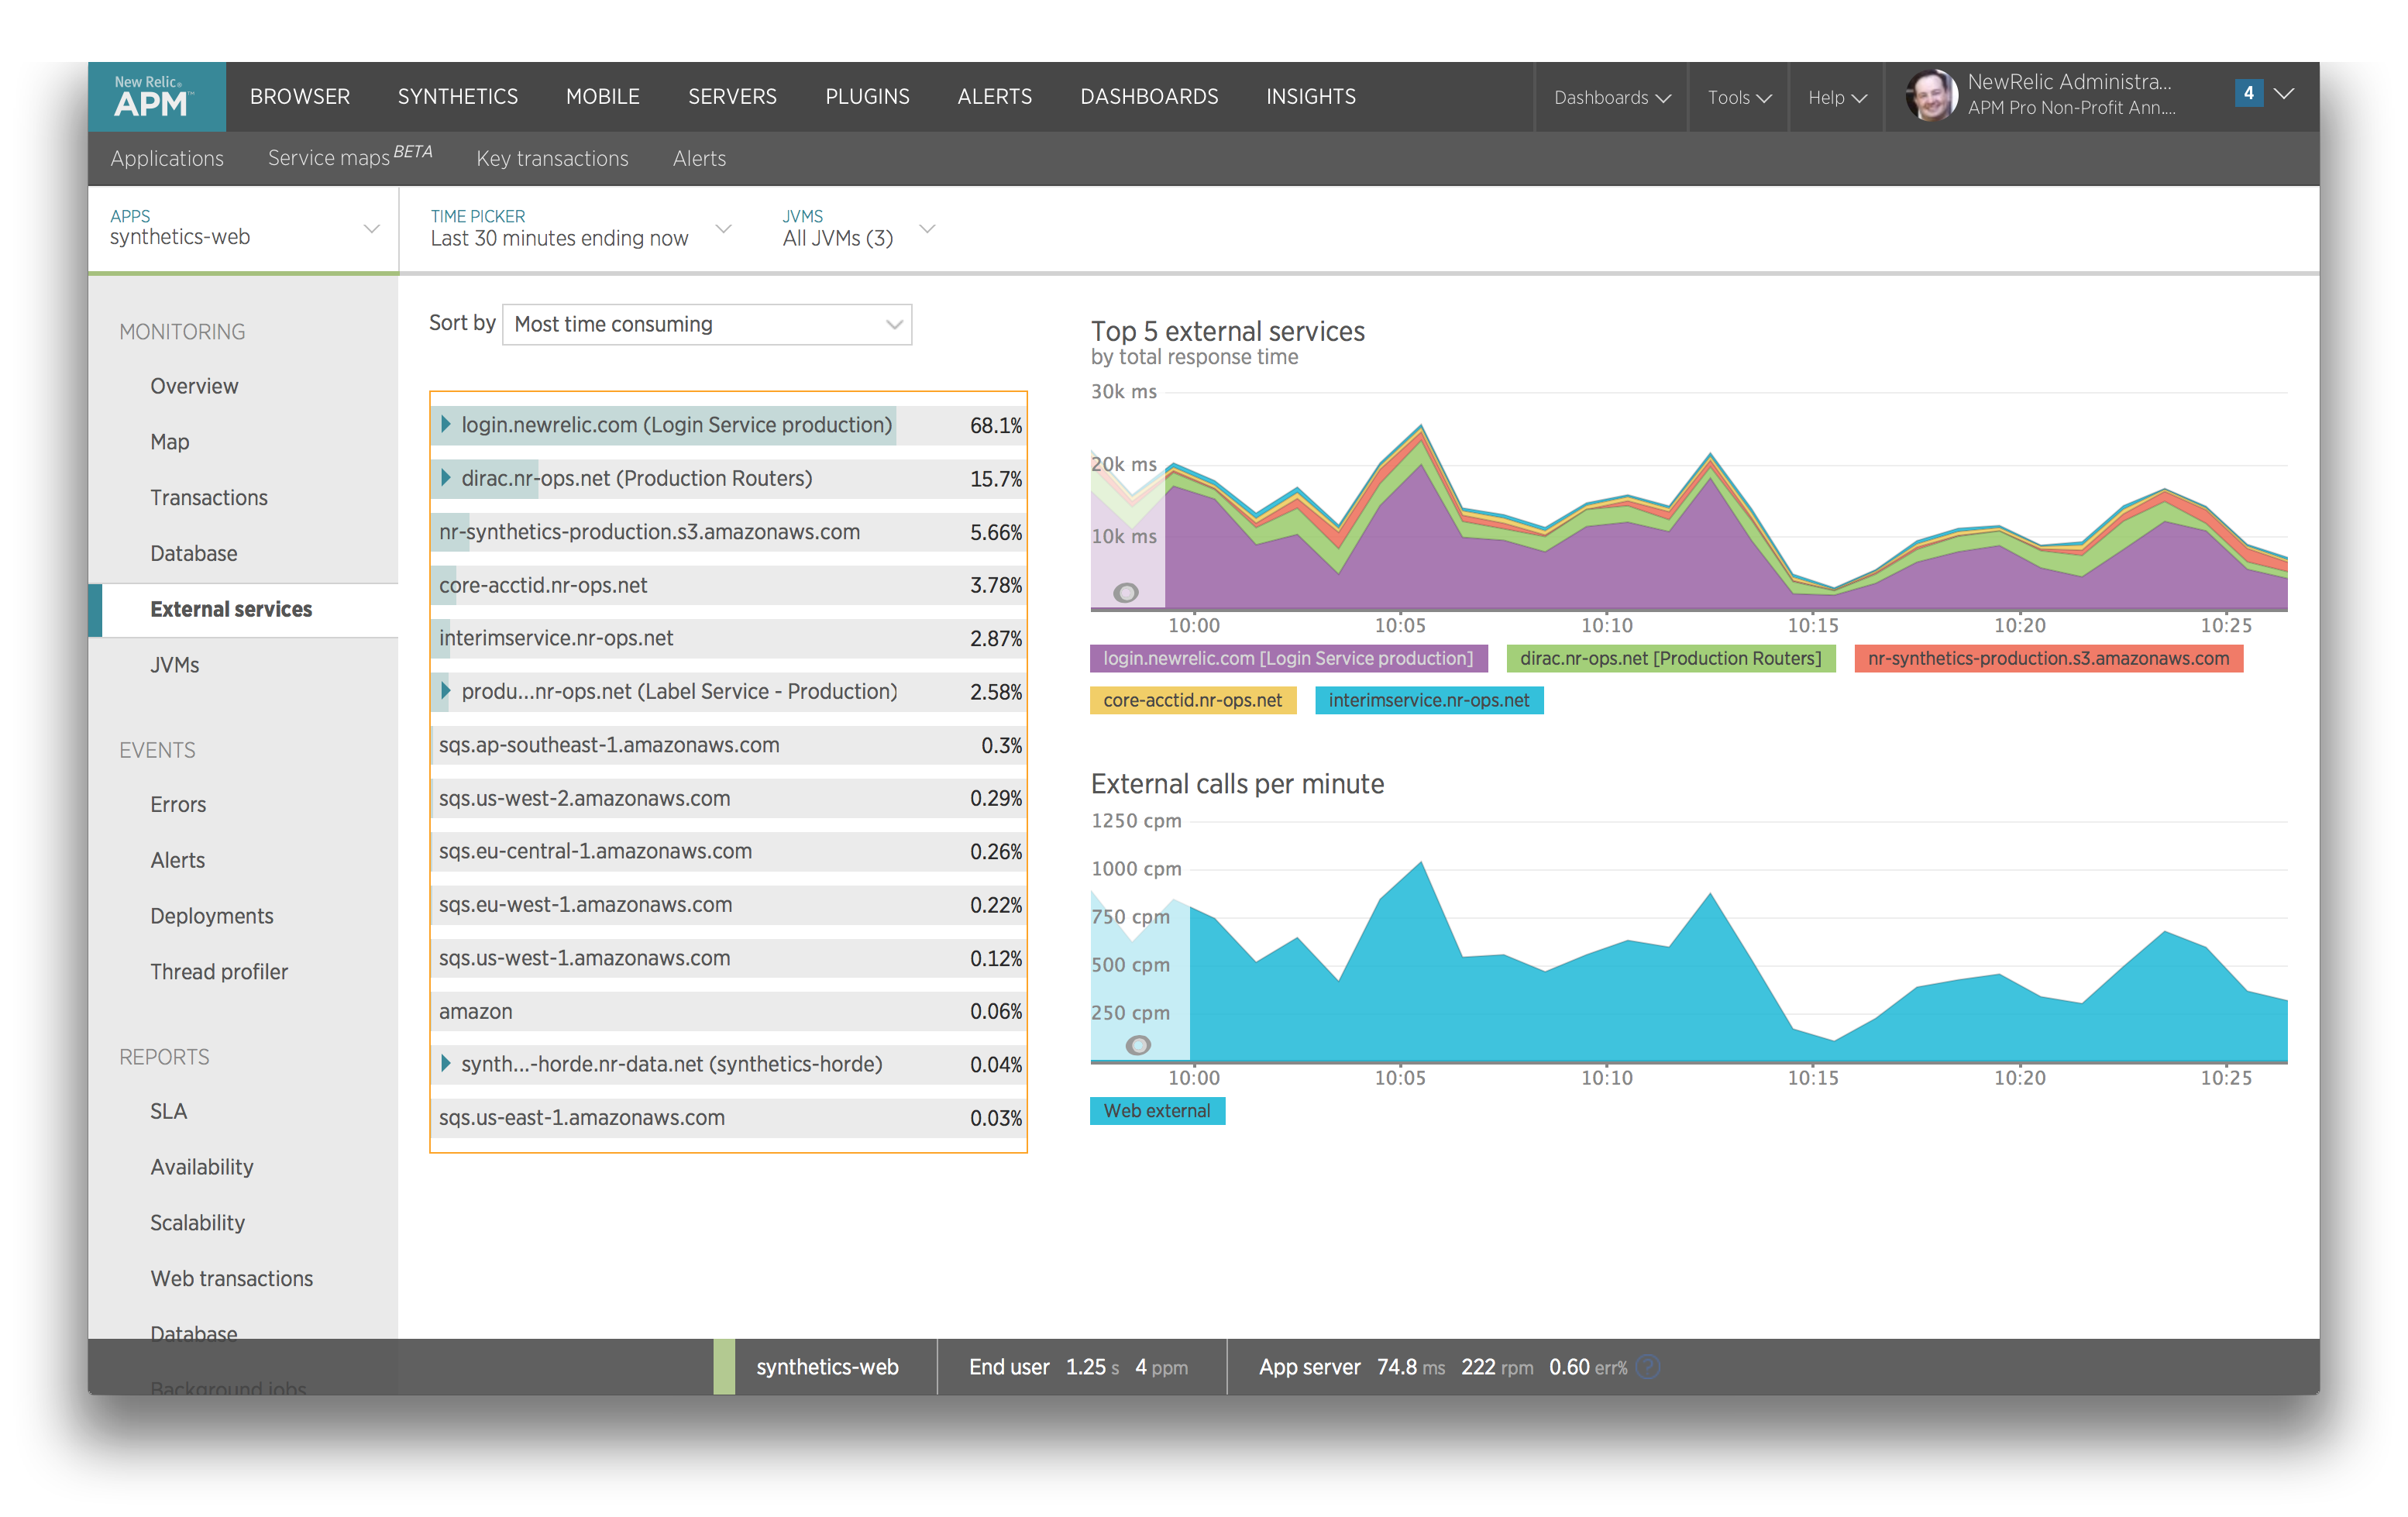Image resolution: width=2408 pixels, height=1517 pixels.
Task: Open JVMs sidebar item
Action: pyautogui.click(x=175, y=665)
